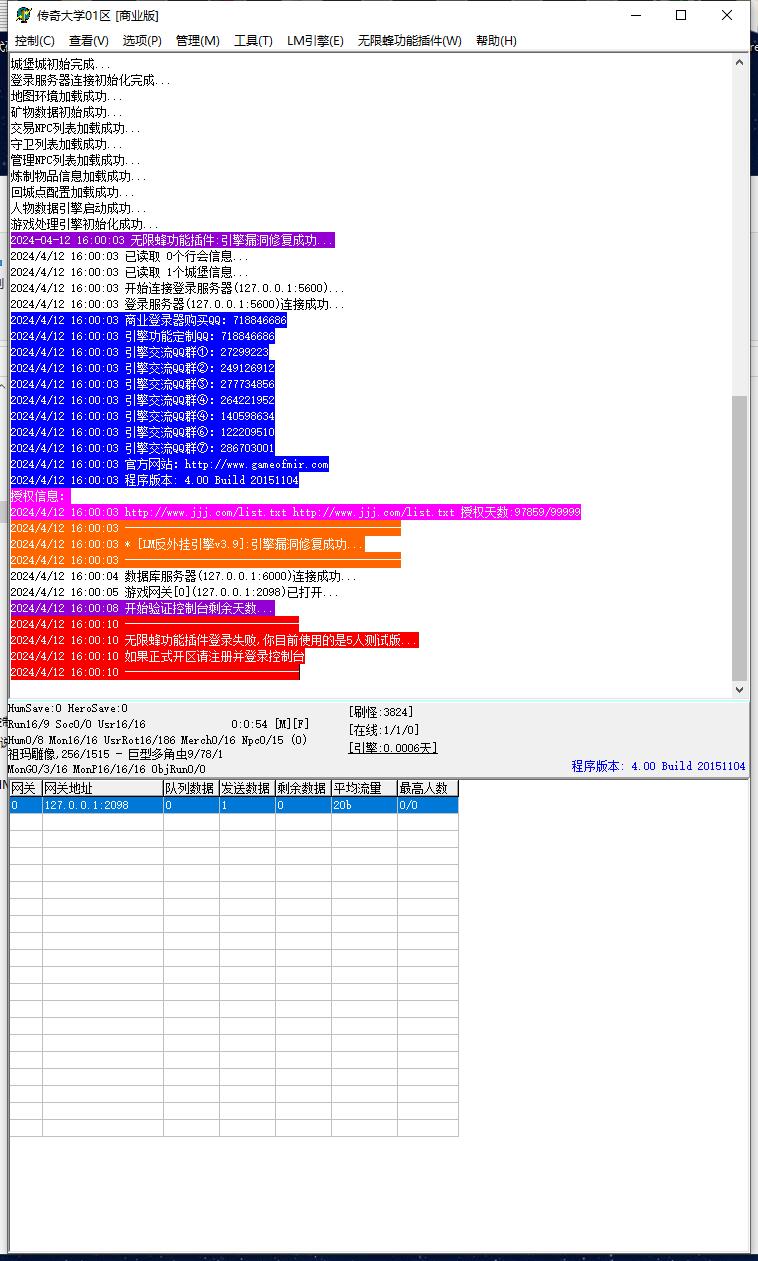The height and width of the screenshot is (1261, 758).
Task: Click the 队列数据 column header
Action: point(191,788)
